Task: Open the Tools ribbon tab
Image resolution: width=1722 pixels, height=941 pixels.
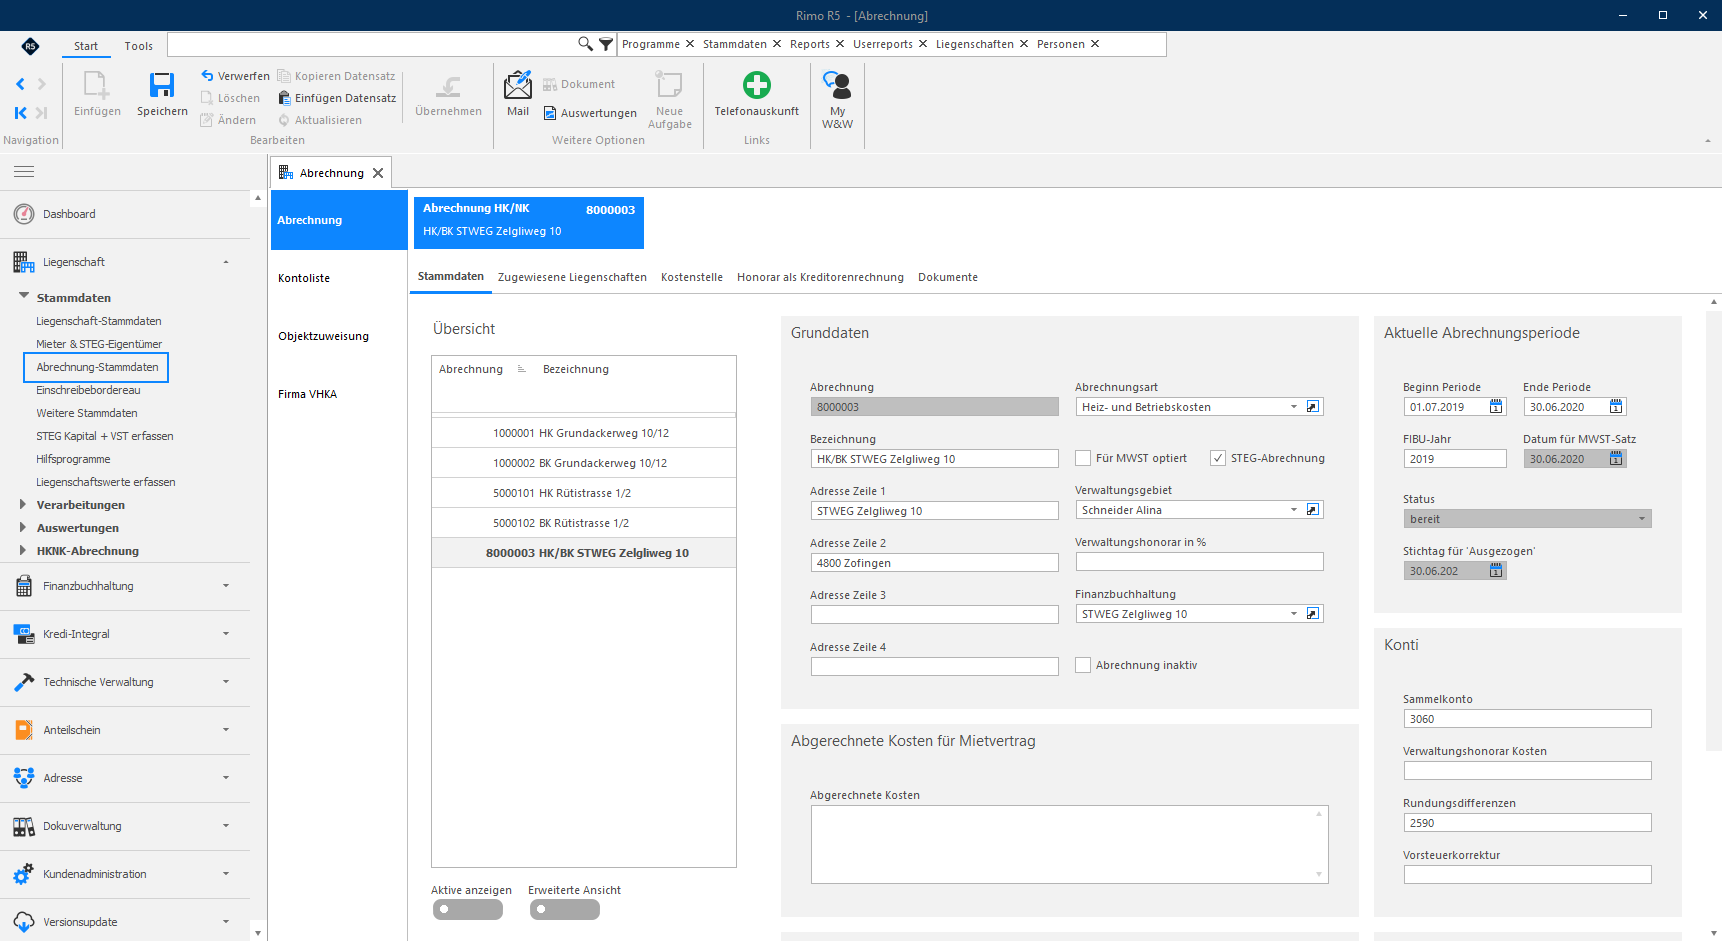Action: click(139, 46)
